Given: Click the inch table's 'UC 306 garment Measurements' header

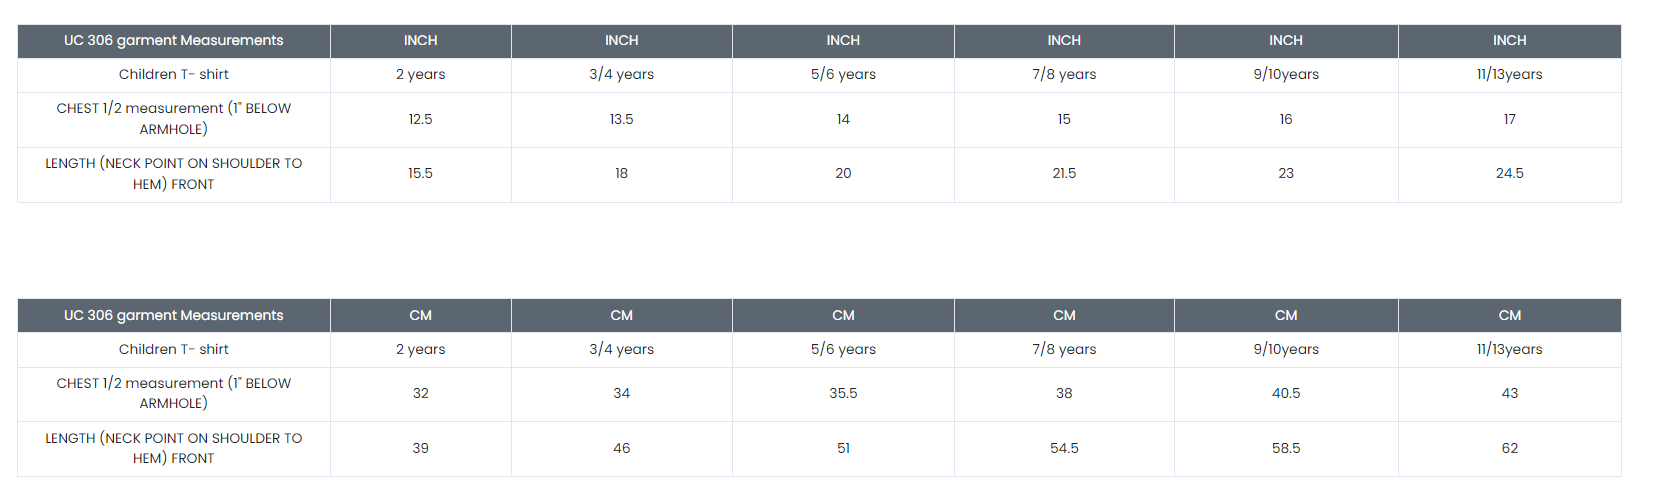Looking at the screenshot, I should (x=173, y=41).
